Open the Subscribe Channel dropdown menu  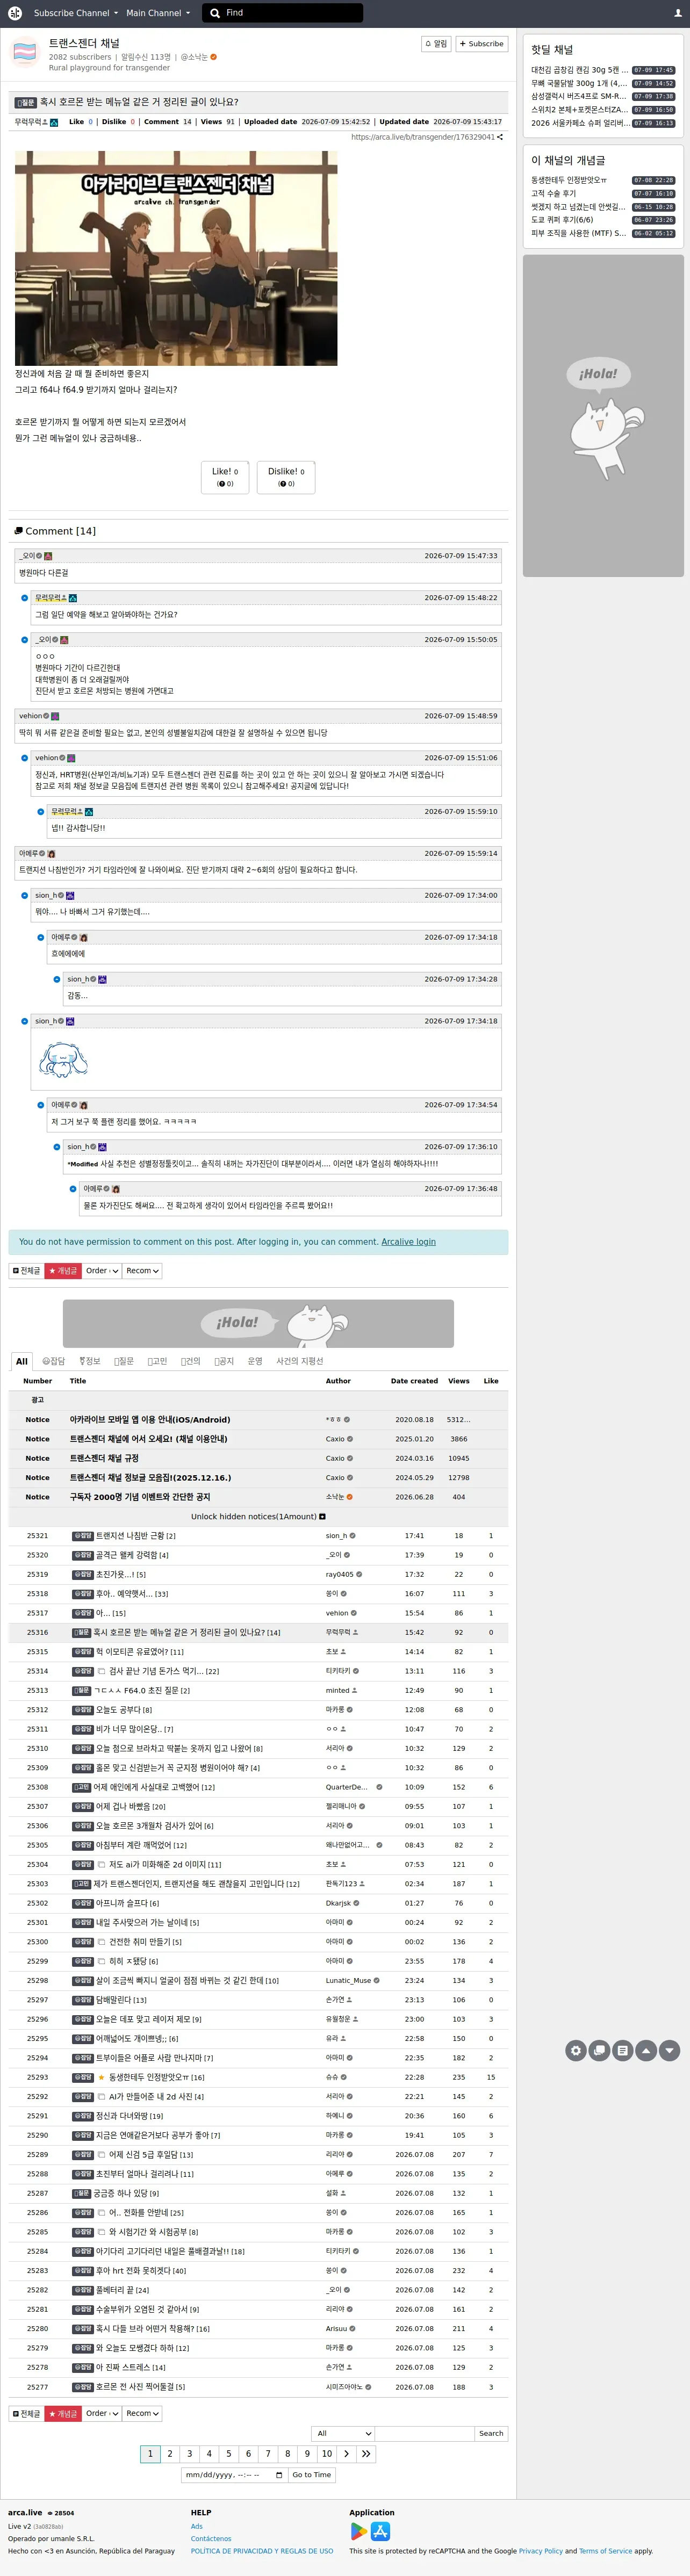click(x=75, y=13)
